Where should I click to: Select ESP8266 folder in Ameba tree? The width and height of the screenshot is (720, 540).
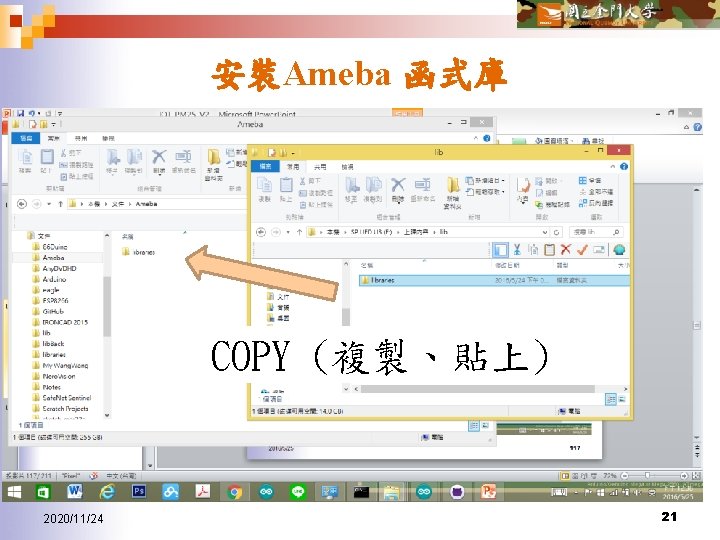(x=51, y=301)
